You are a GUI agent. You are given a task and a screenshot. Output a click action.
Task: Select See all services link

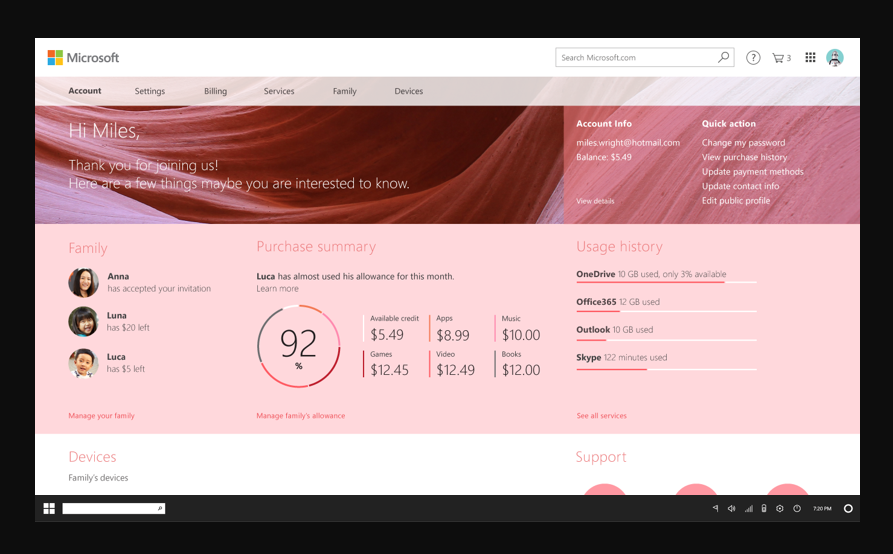601,416
